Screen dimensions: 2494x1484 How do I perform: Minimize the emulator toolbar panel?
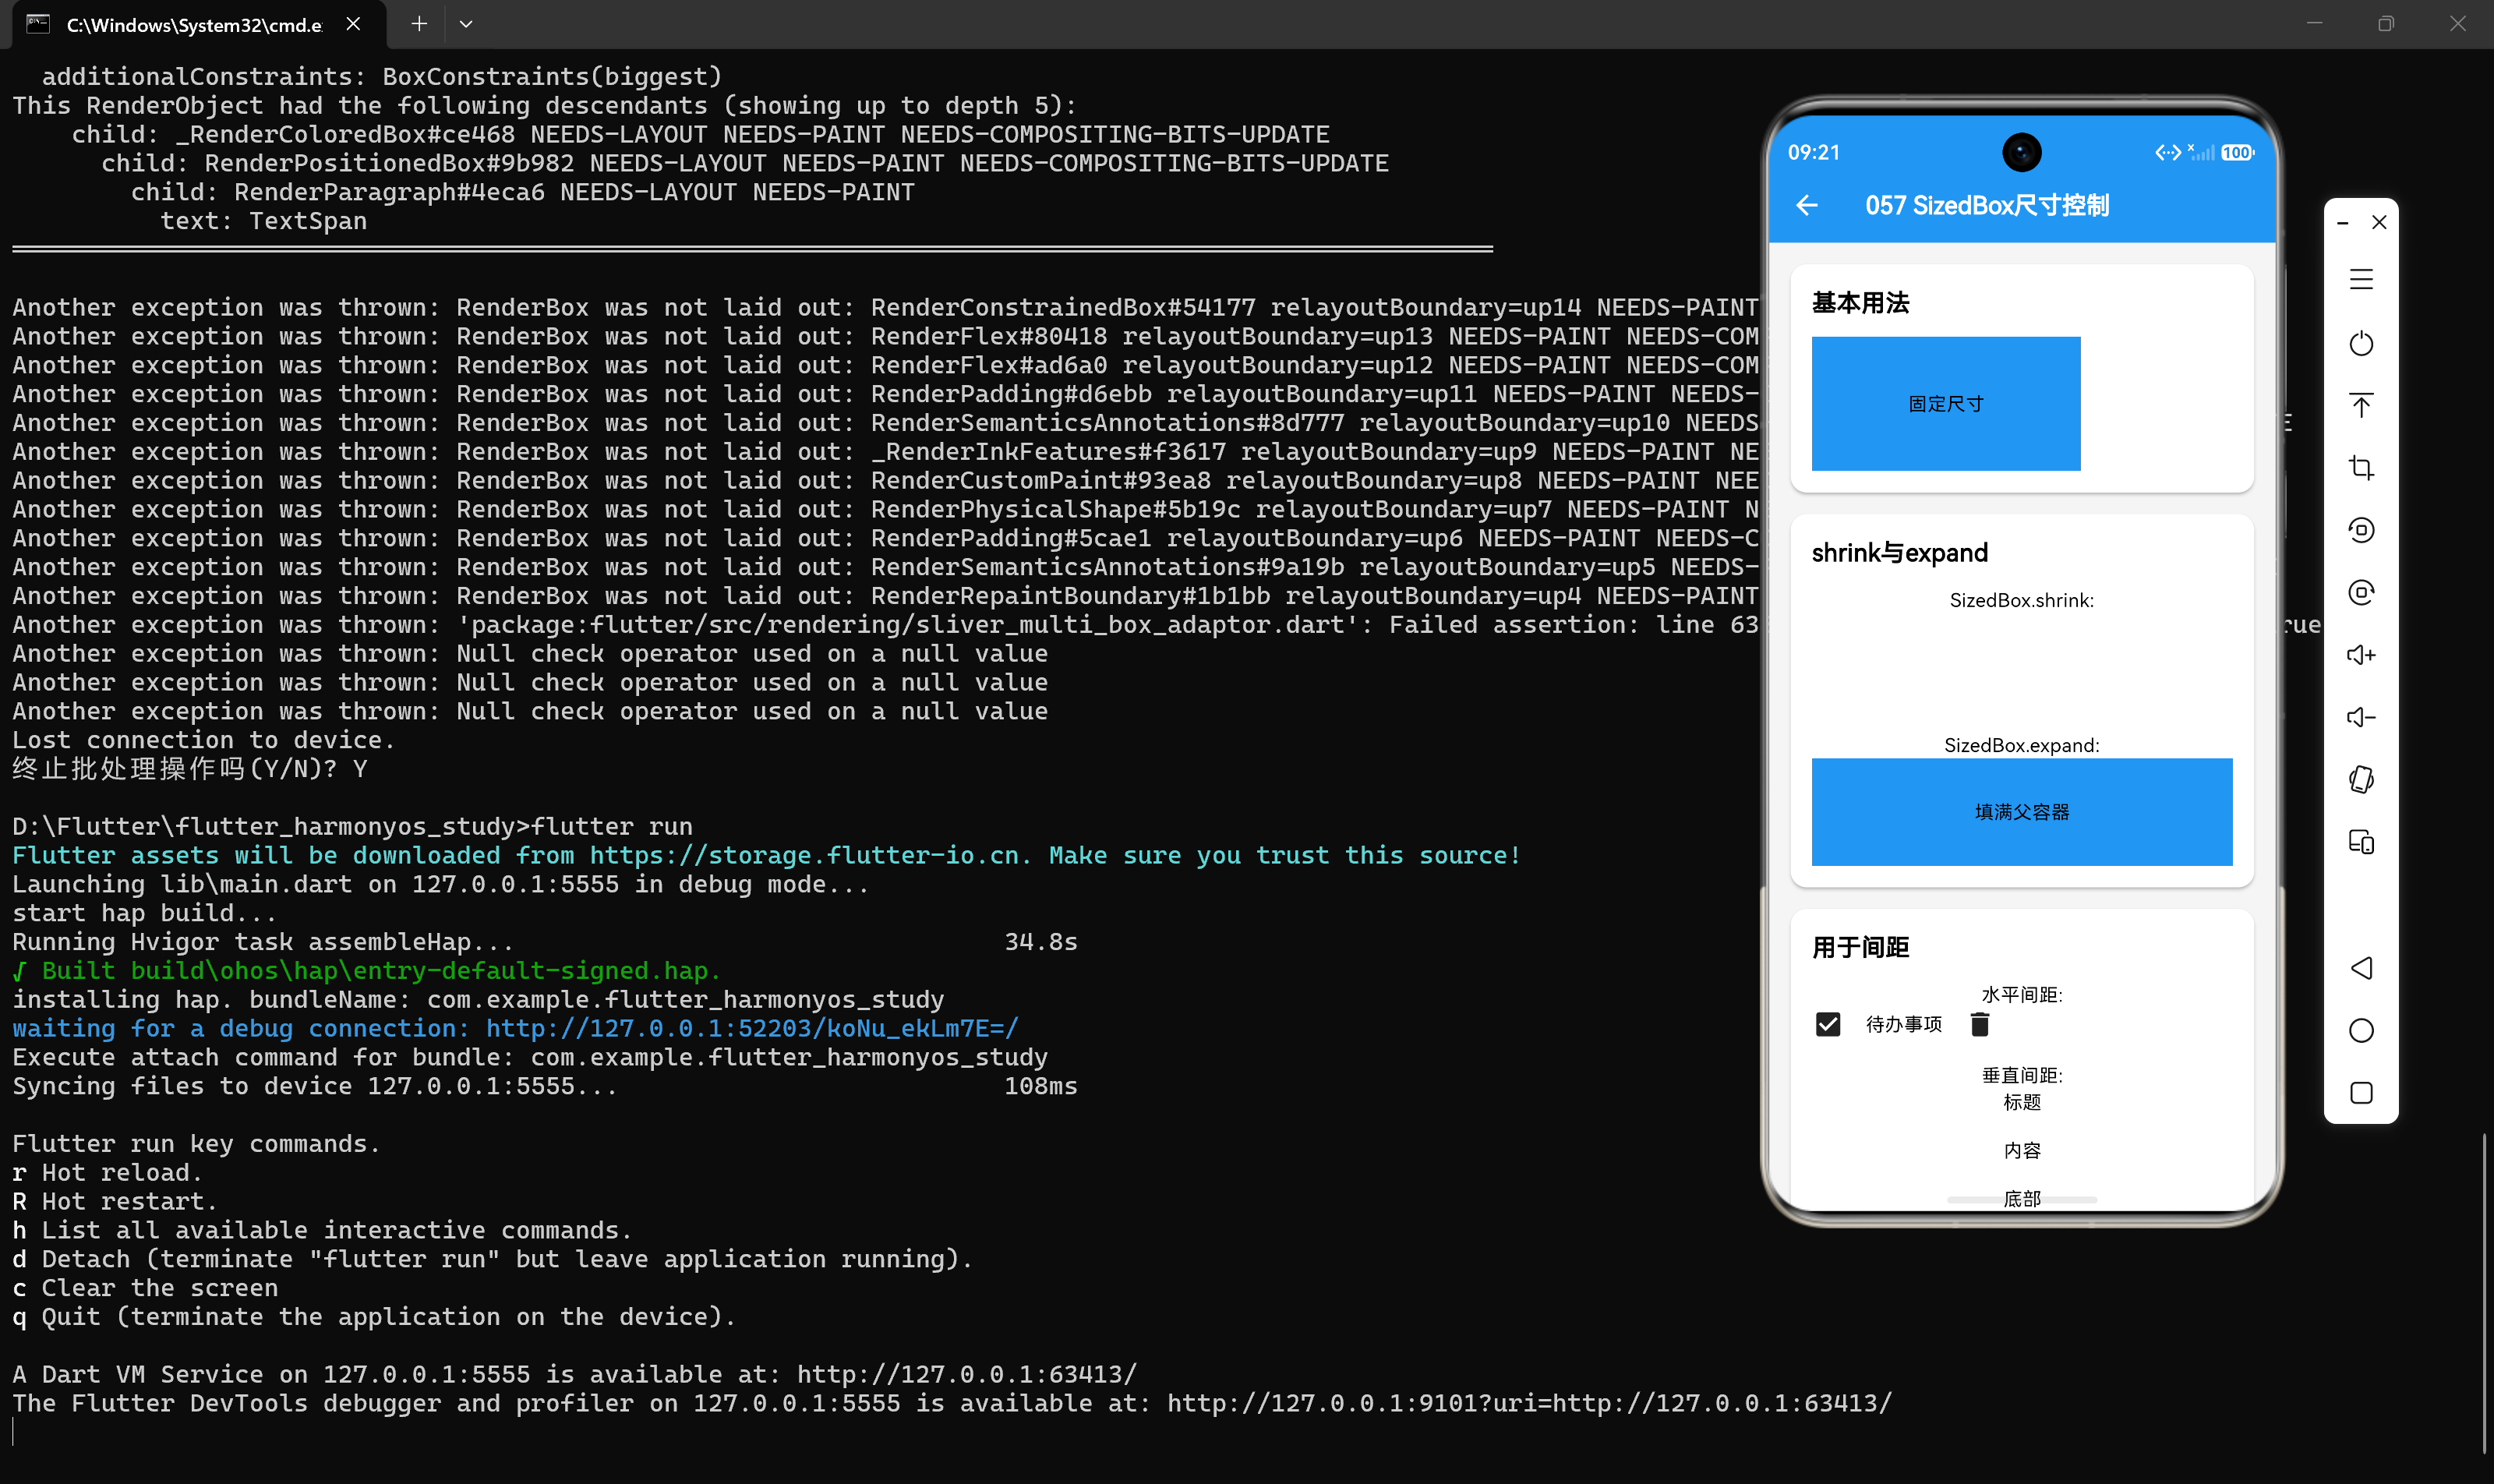pos(2342,222)
